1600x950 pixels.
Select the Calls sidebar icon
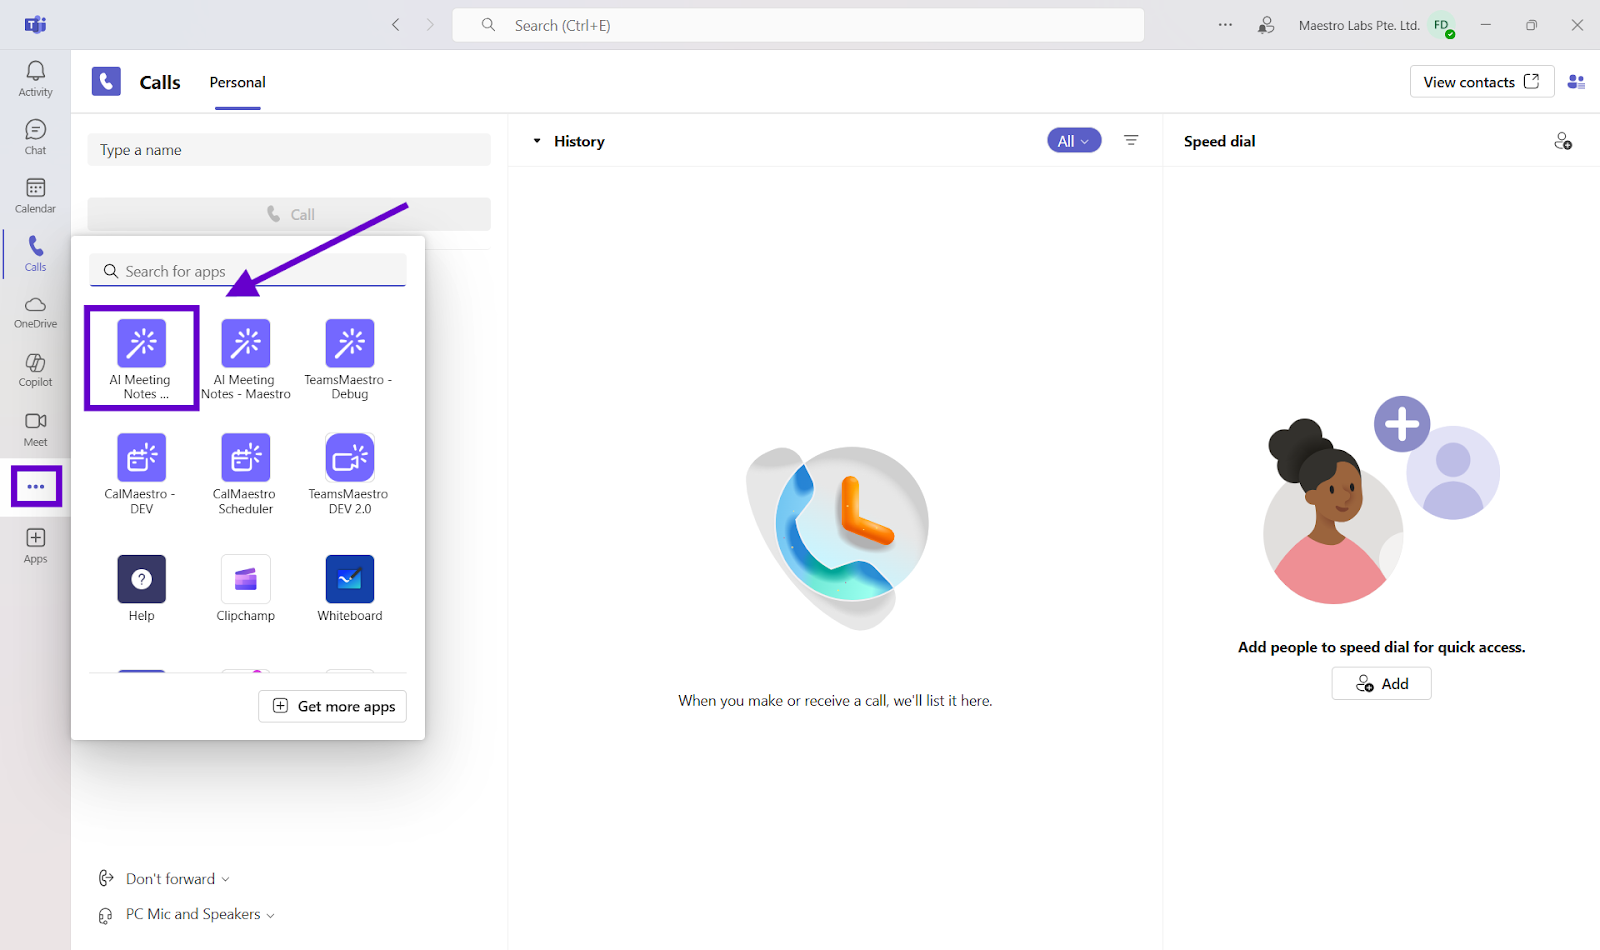[x=35, y=254]
